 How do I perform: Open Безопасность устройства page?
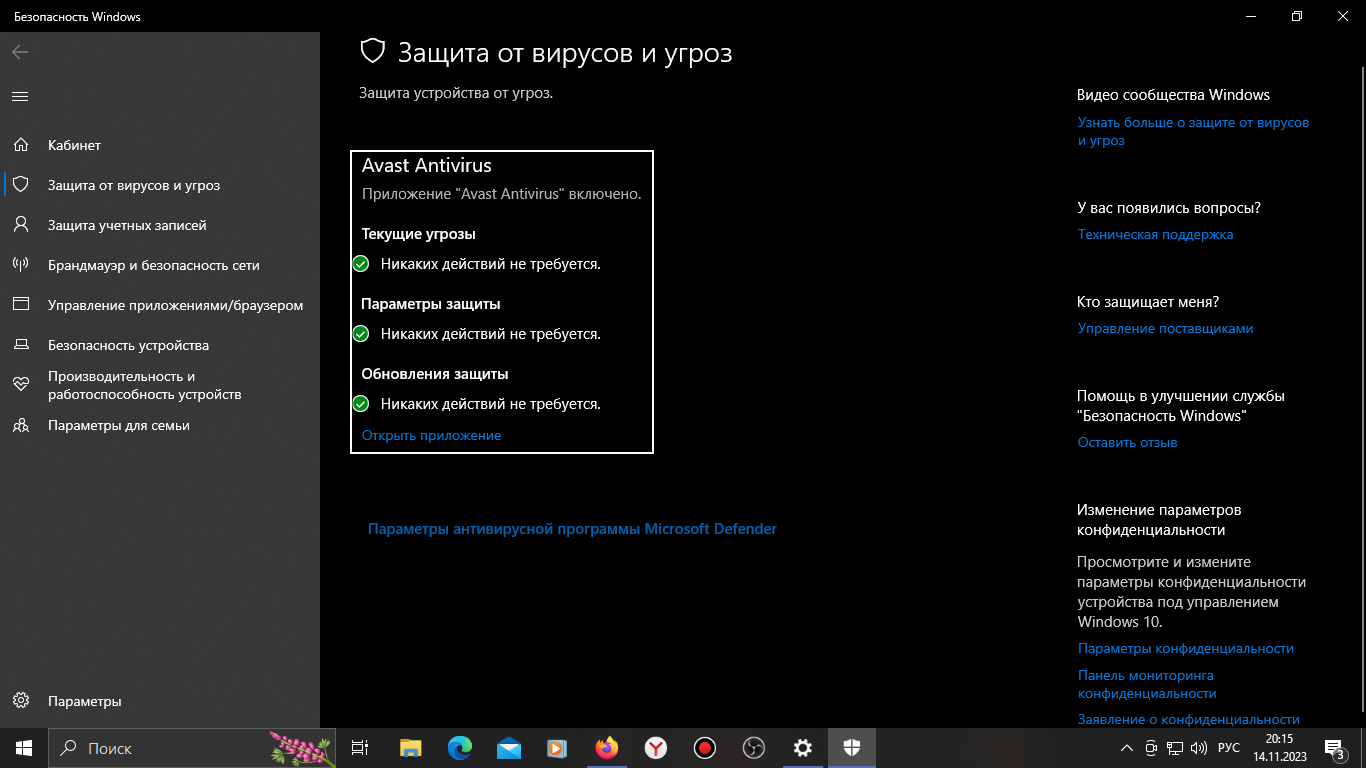(x=160, y=345)
